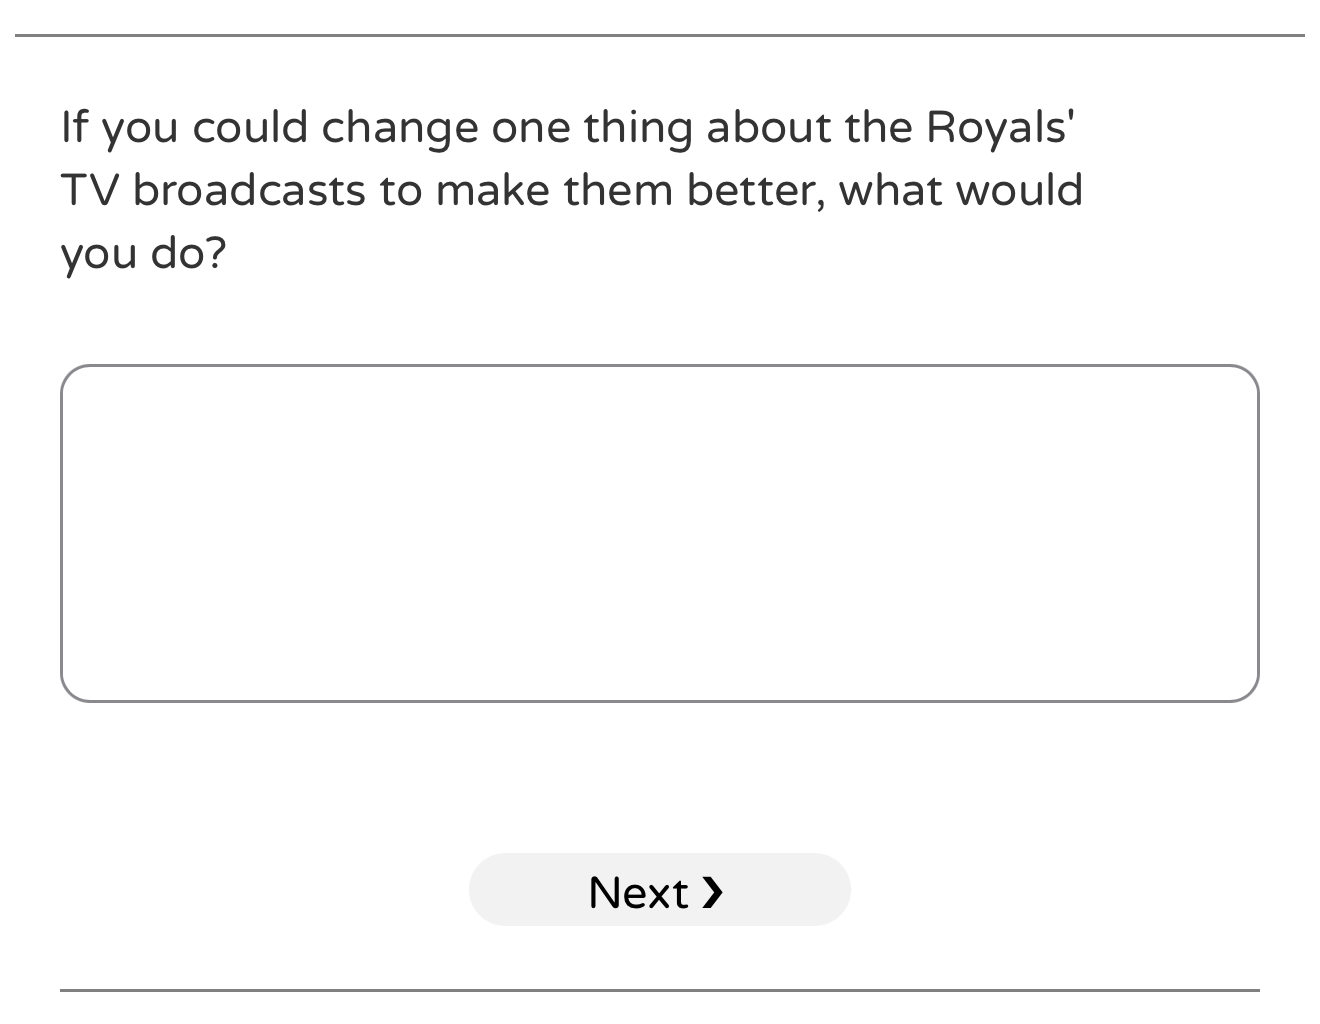The image size is (1320, 1024).
Task: Click the answer box to begin typing
Action: point(659,533)
